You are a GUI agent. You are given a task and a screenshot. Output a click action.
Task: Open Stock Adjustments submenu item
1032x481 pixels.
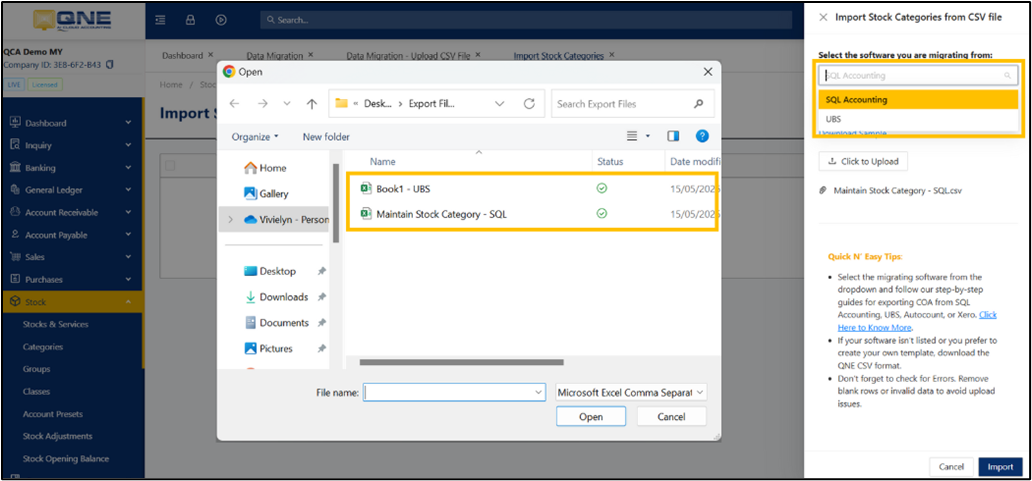[x=57, y=436]
